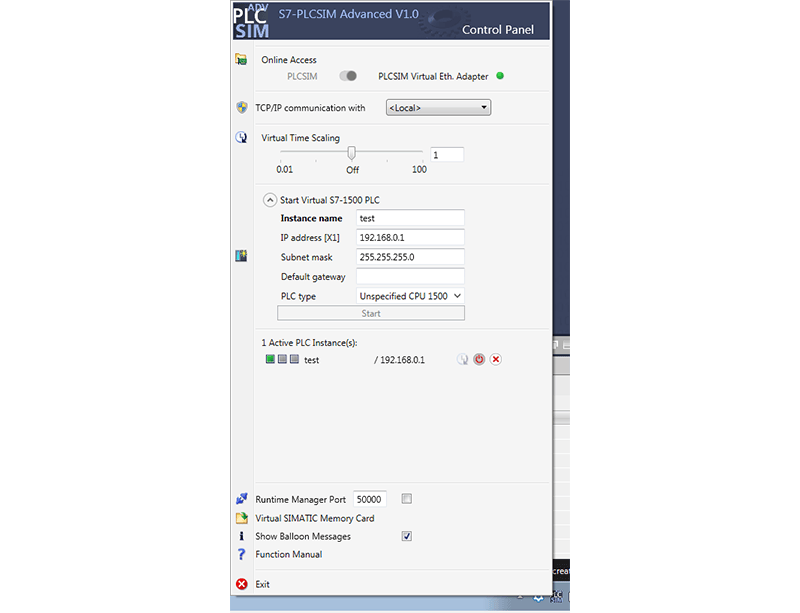The image size is (800, 613).
Task: Click the Subnet mask field
Action: (410, 257)
